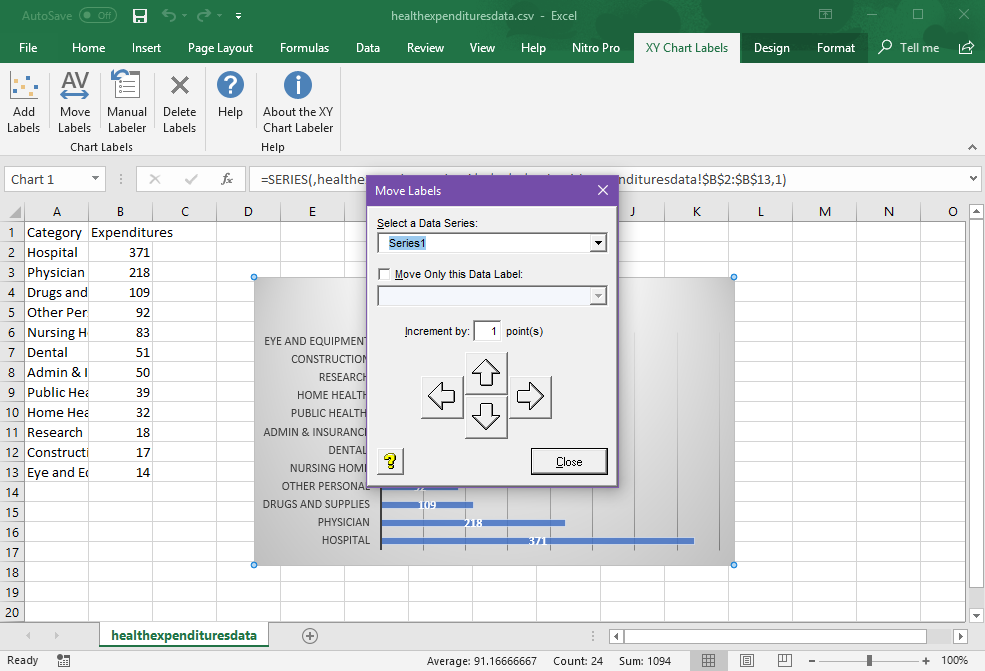
Task: Click the Save icon on Quick Access Toolbar
Action: (x=139, y=15)
